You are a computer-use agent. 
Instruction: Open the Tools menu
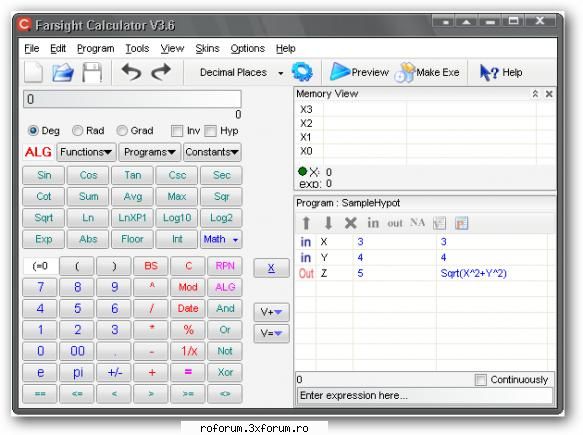(x=137, y=48)
